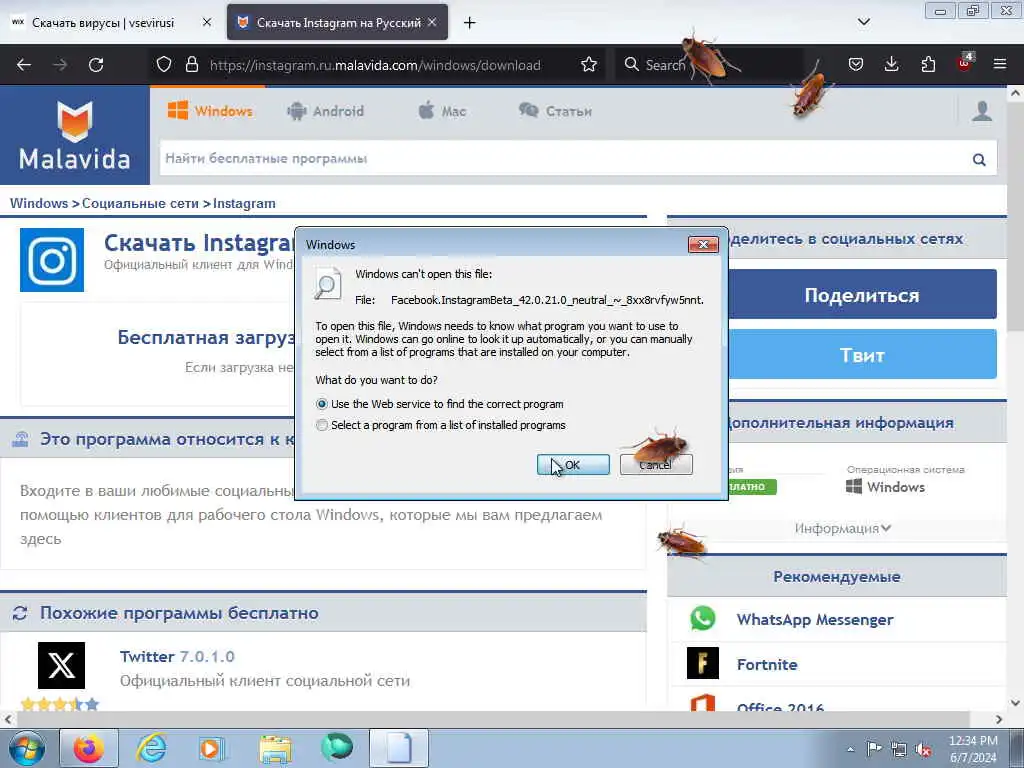The height and width of the screenshot is (768, 1024).
Task: Click OK in the Windows dialog
Action: 573,464
